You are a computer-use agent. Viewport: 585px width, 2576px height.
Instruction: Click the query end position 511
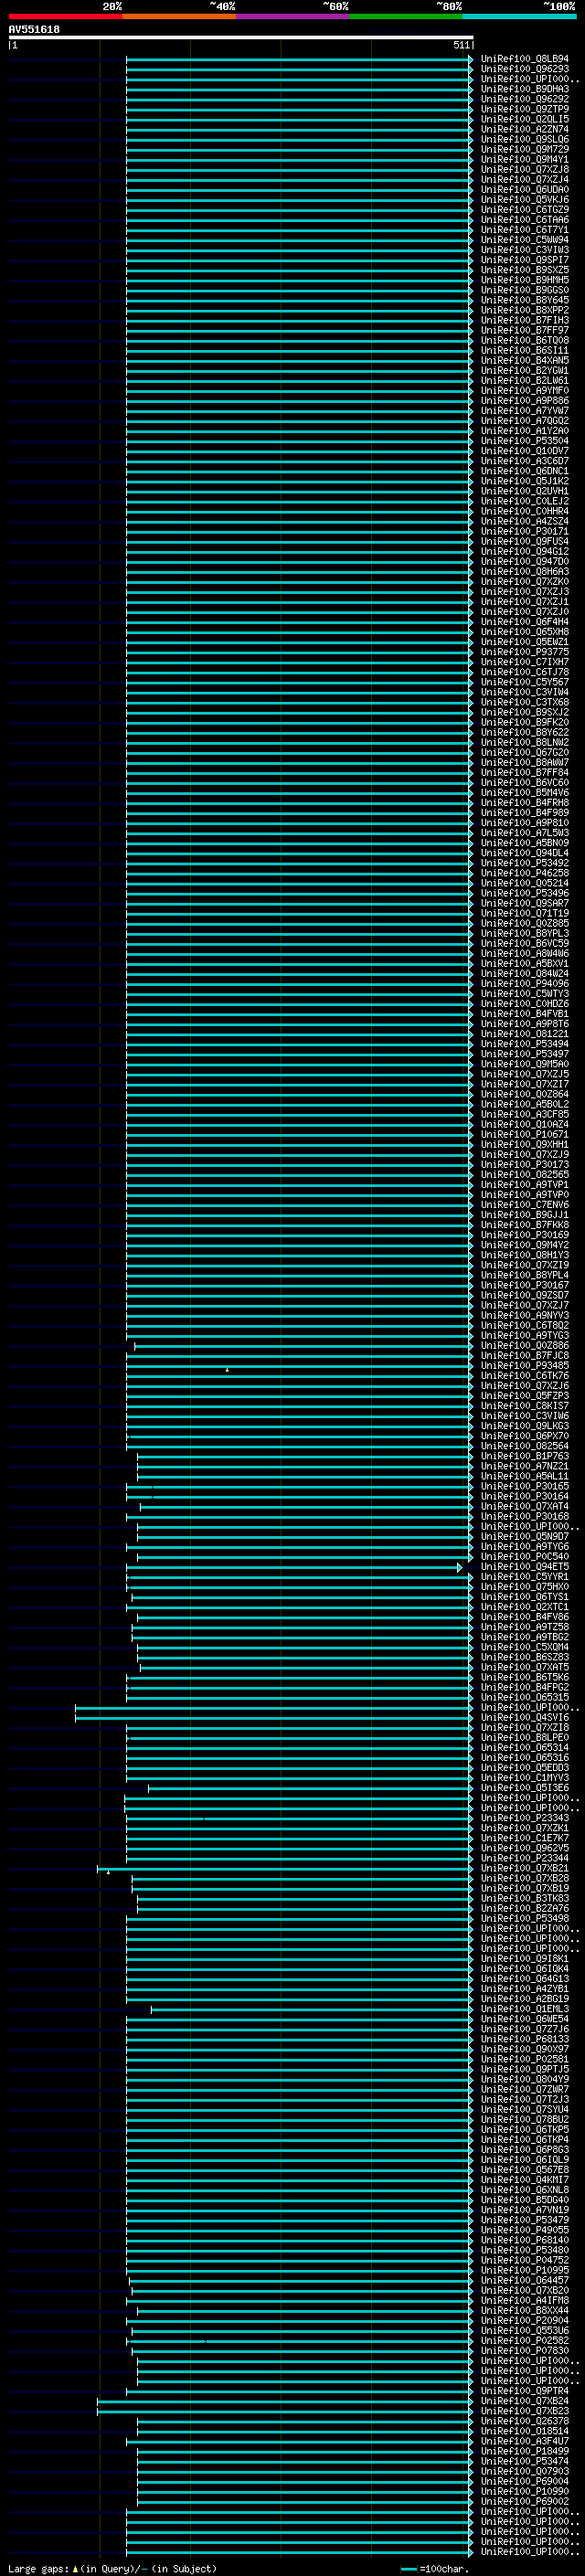[x=462, y=45]
